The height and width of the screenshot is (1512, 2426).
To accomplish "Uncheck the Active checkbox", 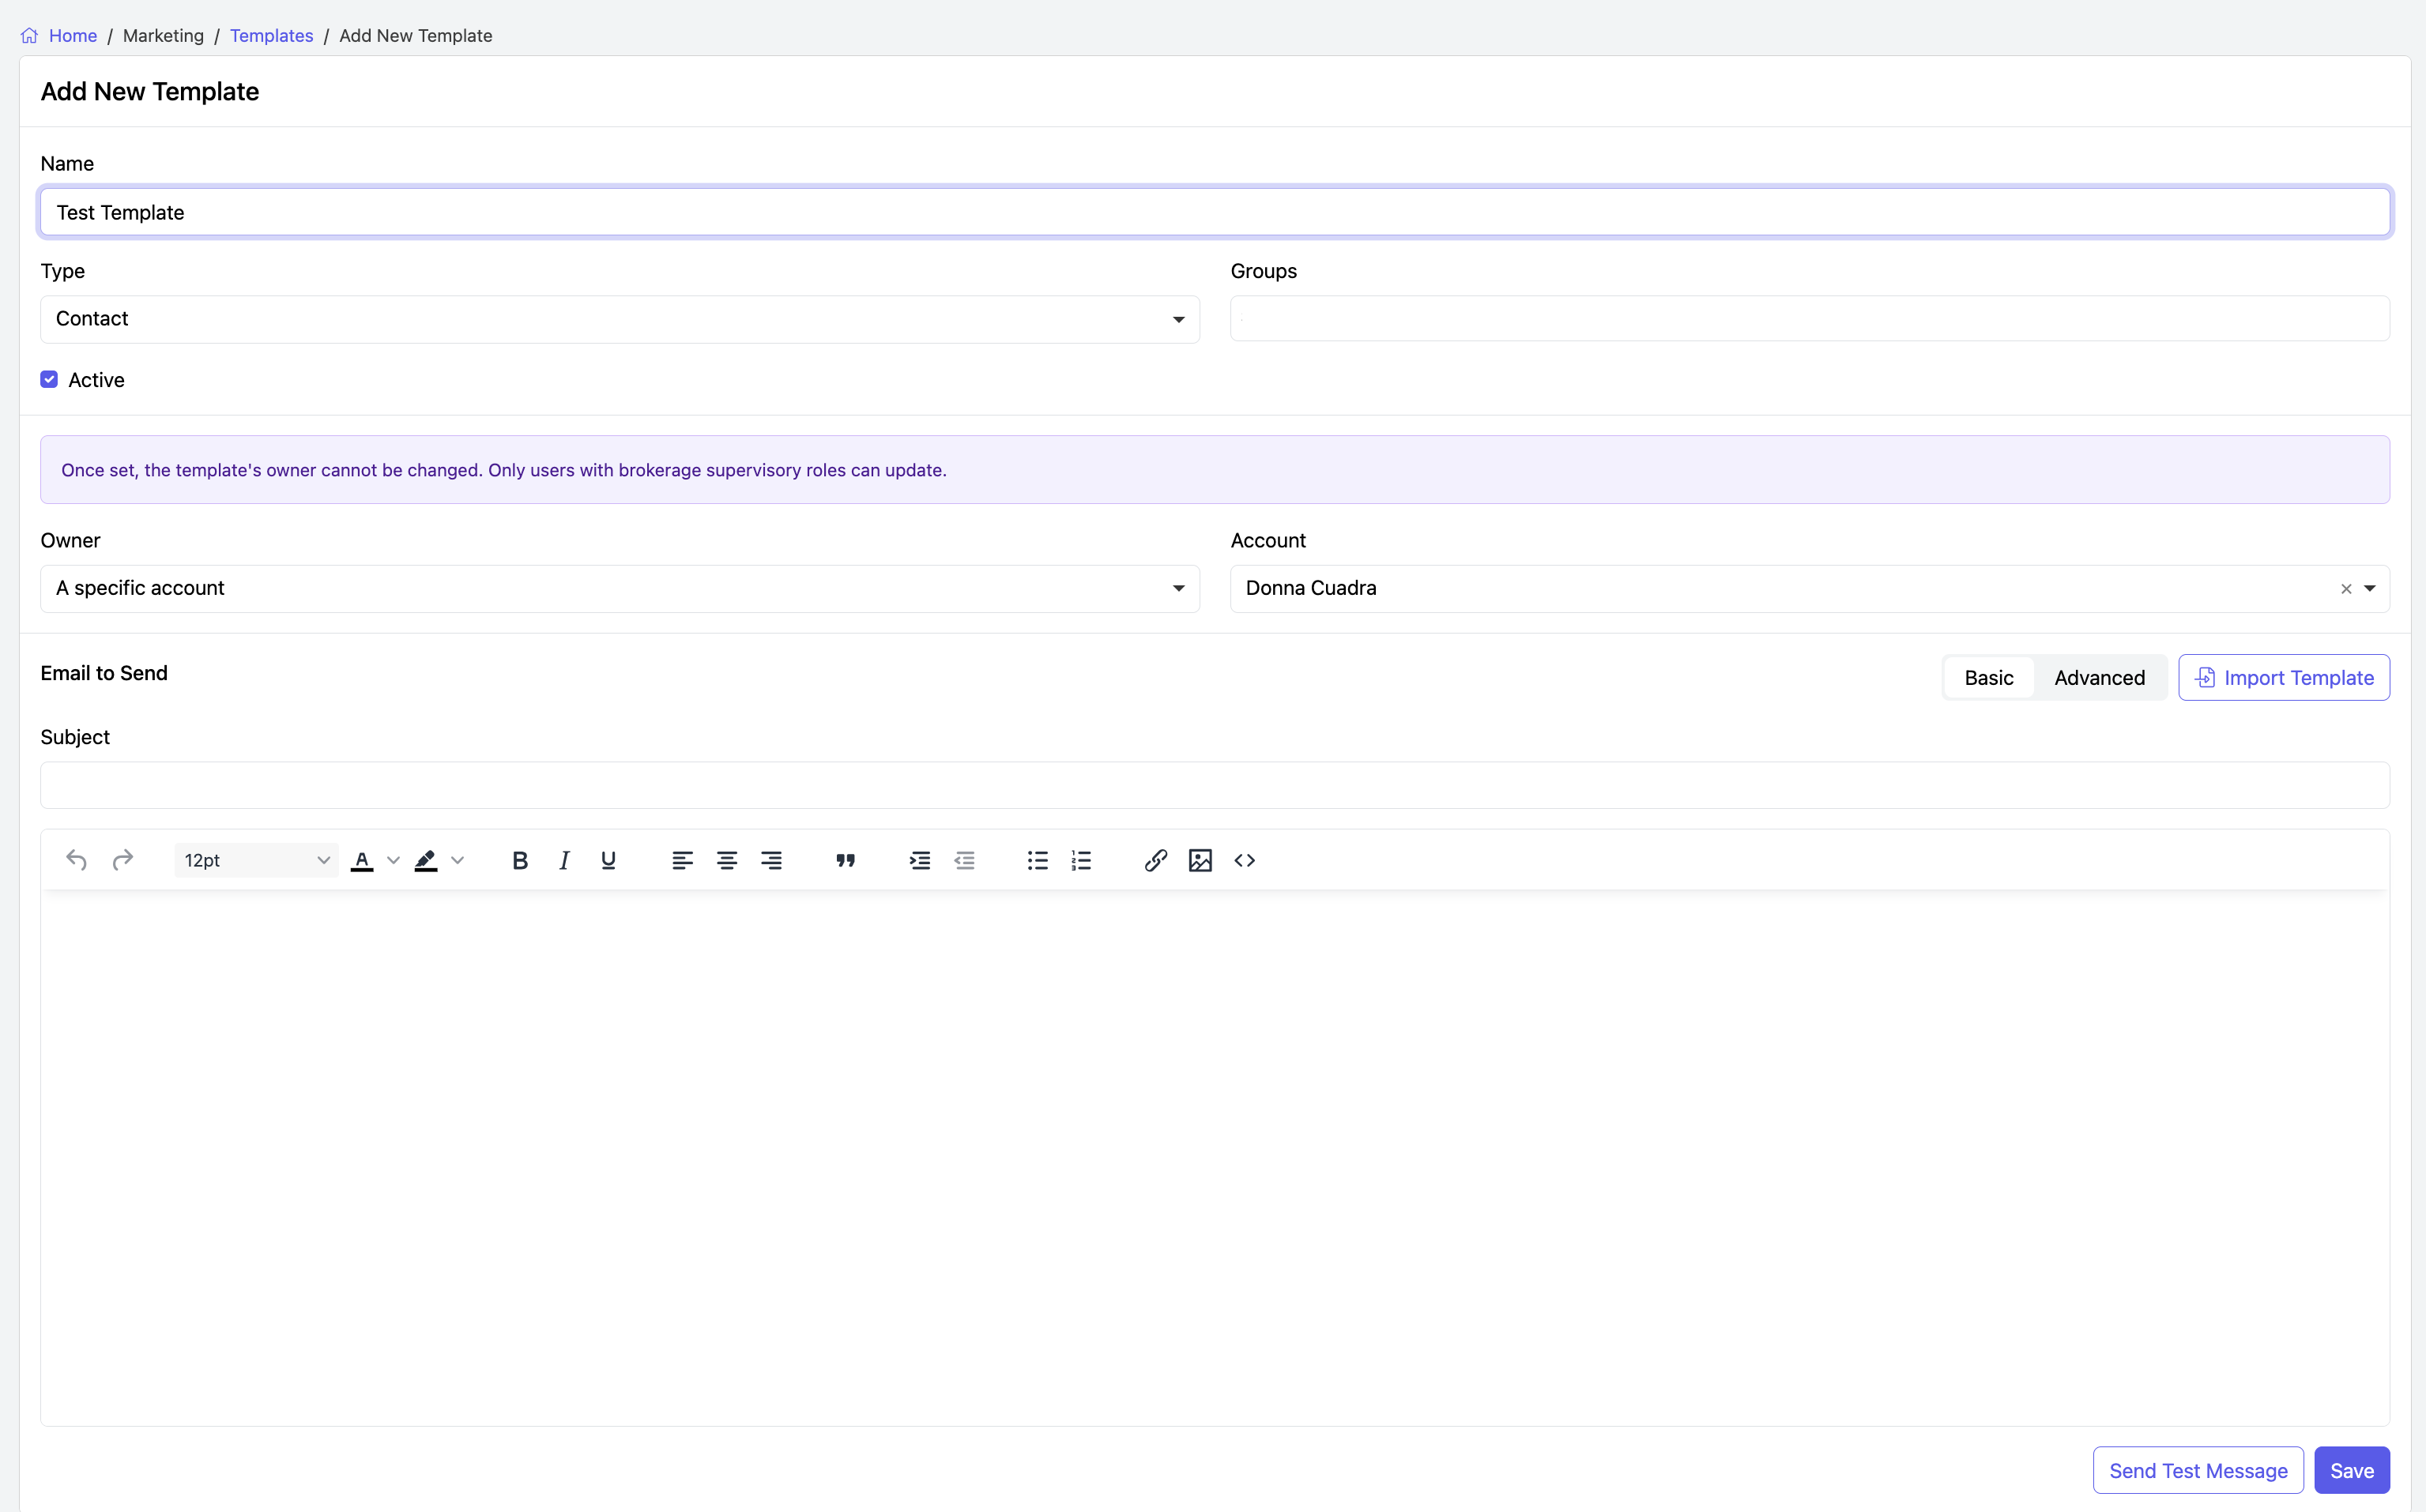I will click(49, 380).
